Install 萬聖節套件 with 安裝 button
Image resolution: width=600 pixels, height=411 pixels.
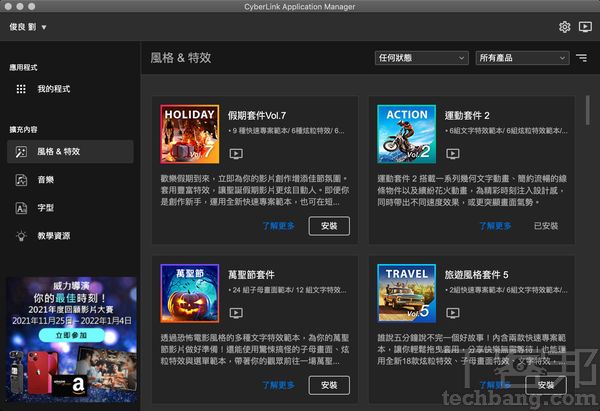click(329, 385)
